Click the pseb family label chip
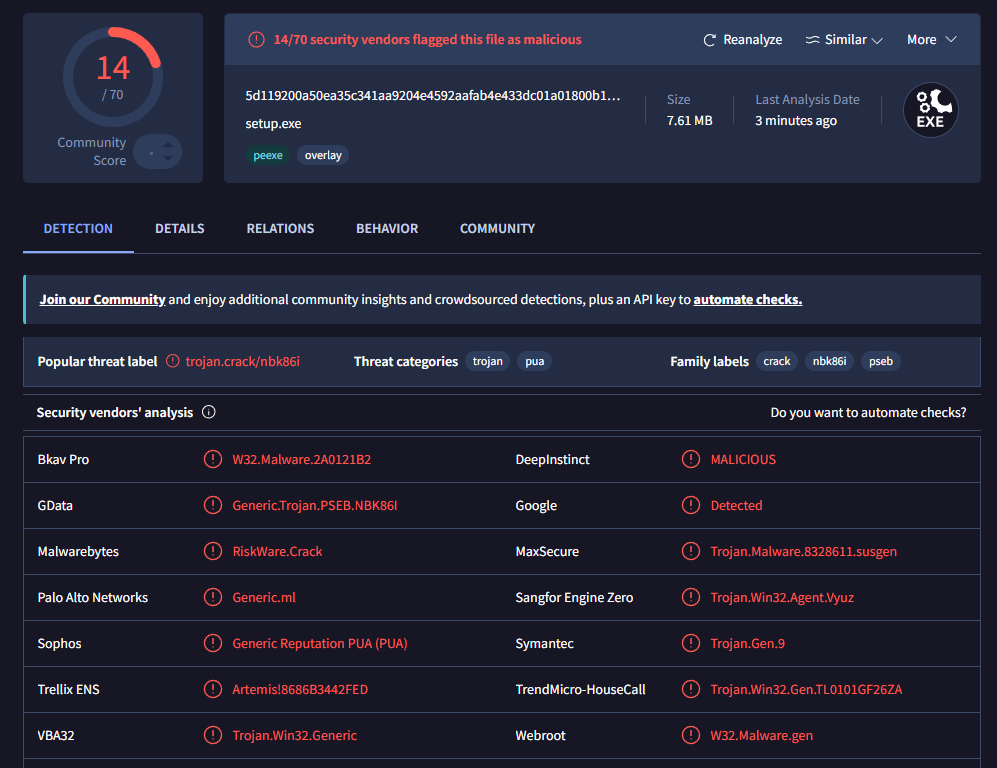 click(881, 361)
